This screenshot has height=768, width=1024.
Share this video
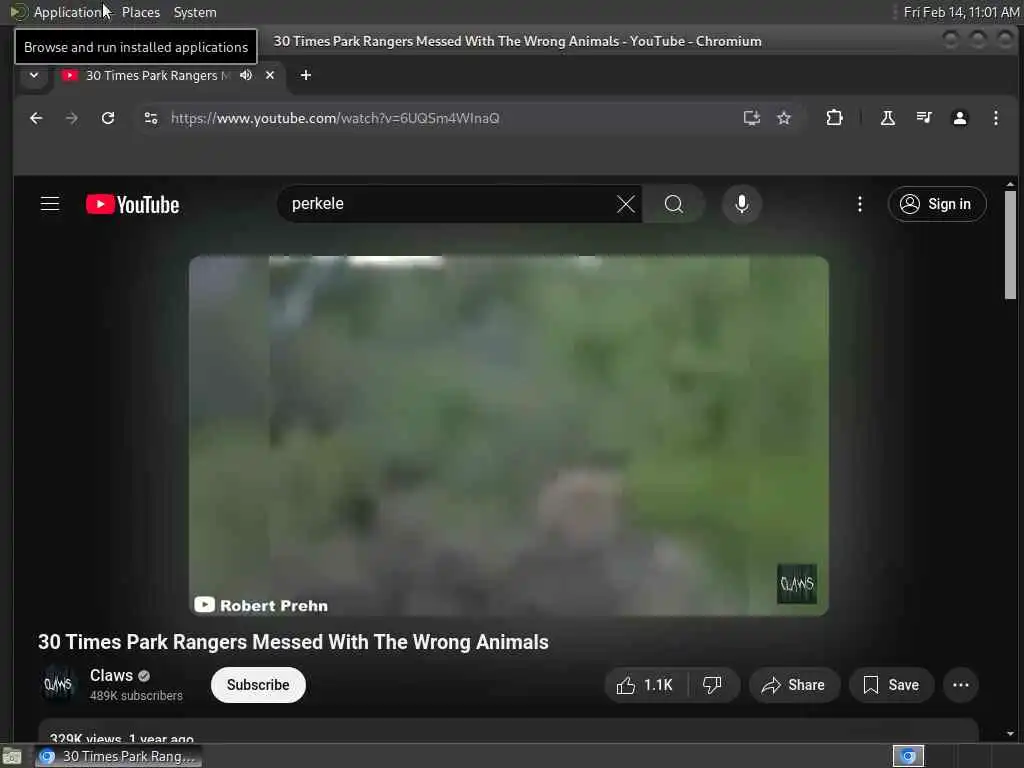tap(793, 685)
